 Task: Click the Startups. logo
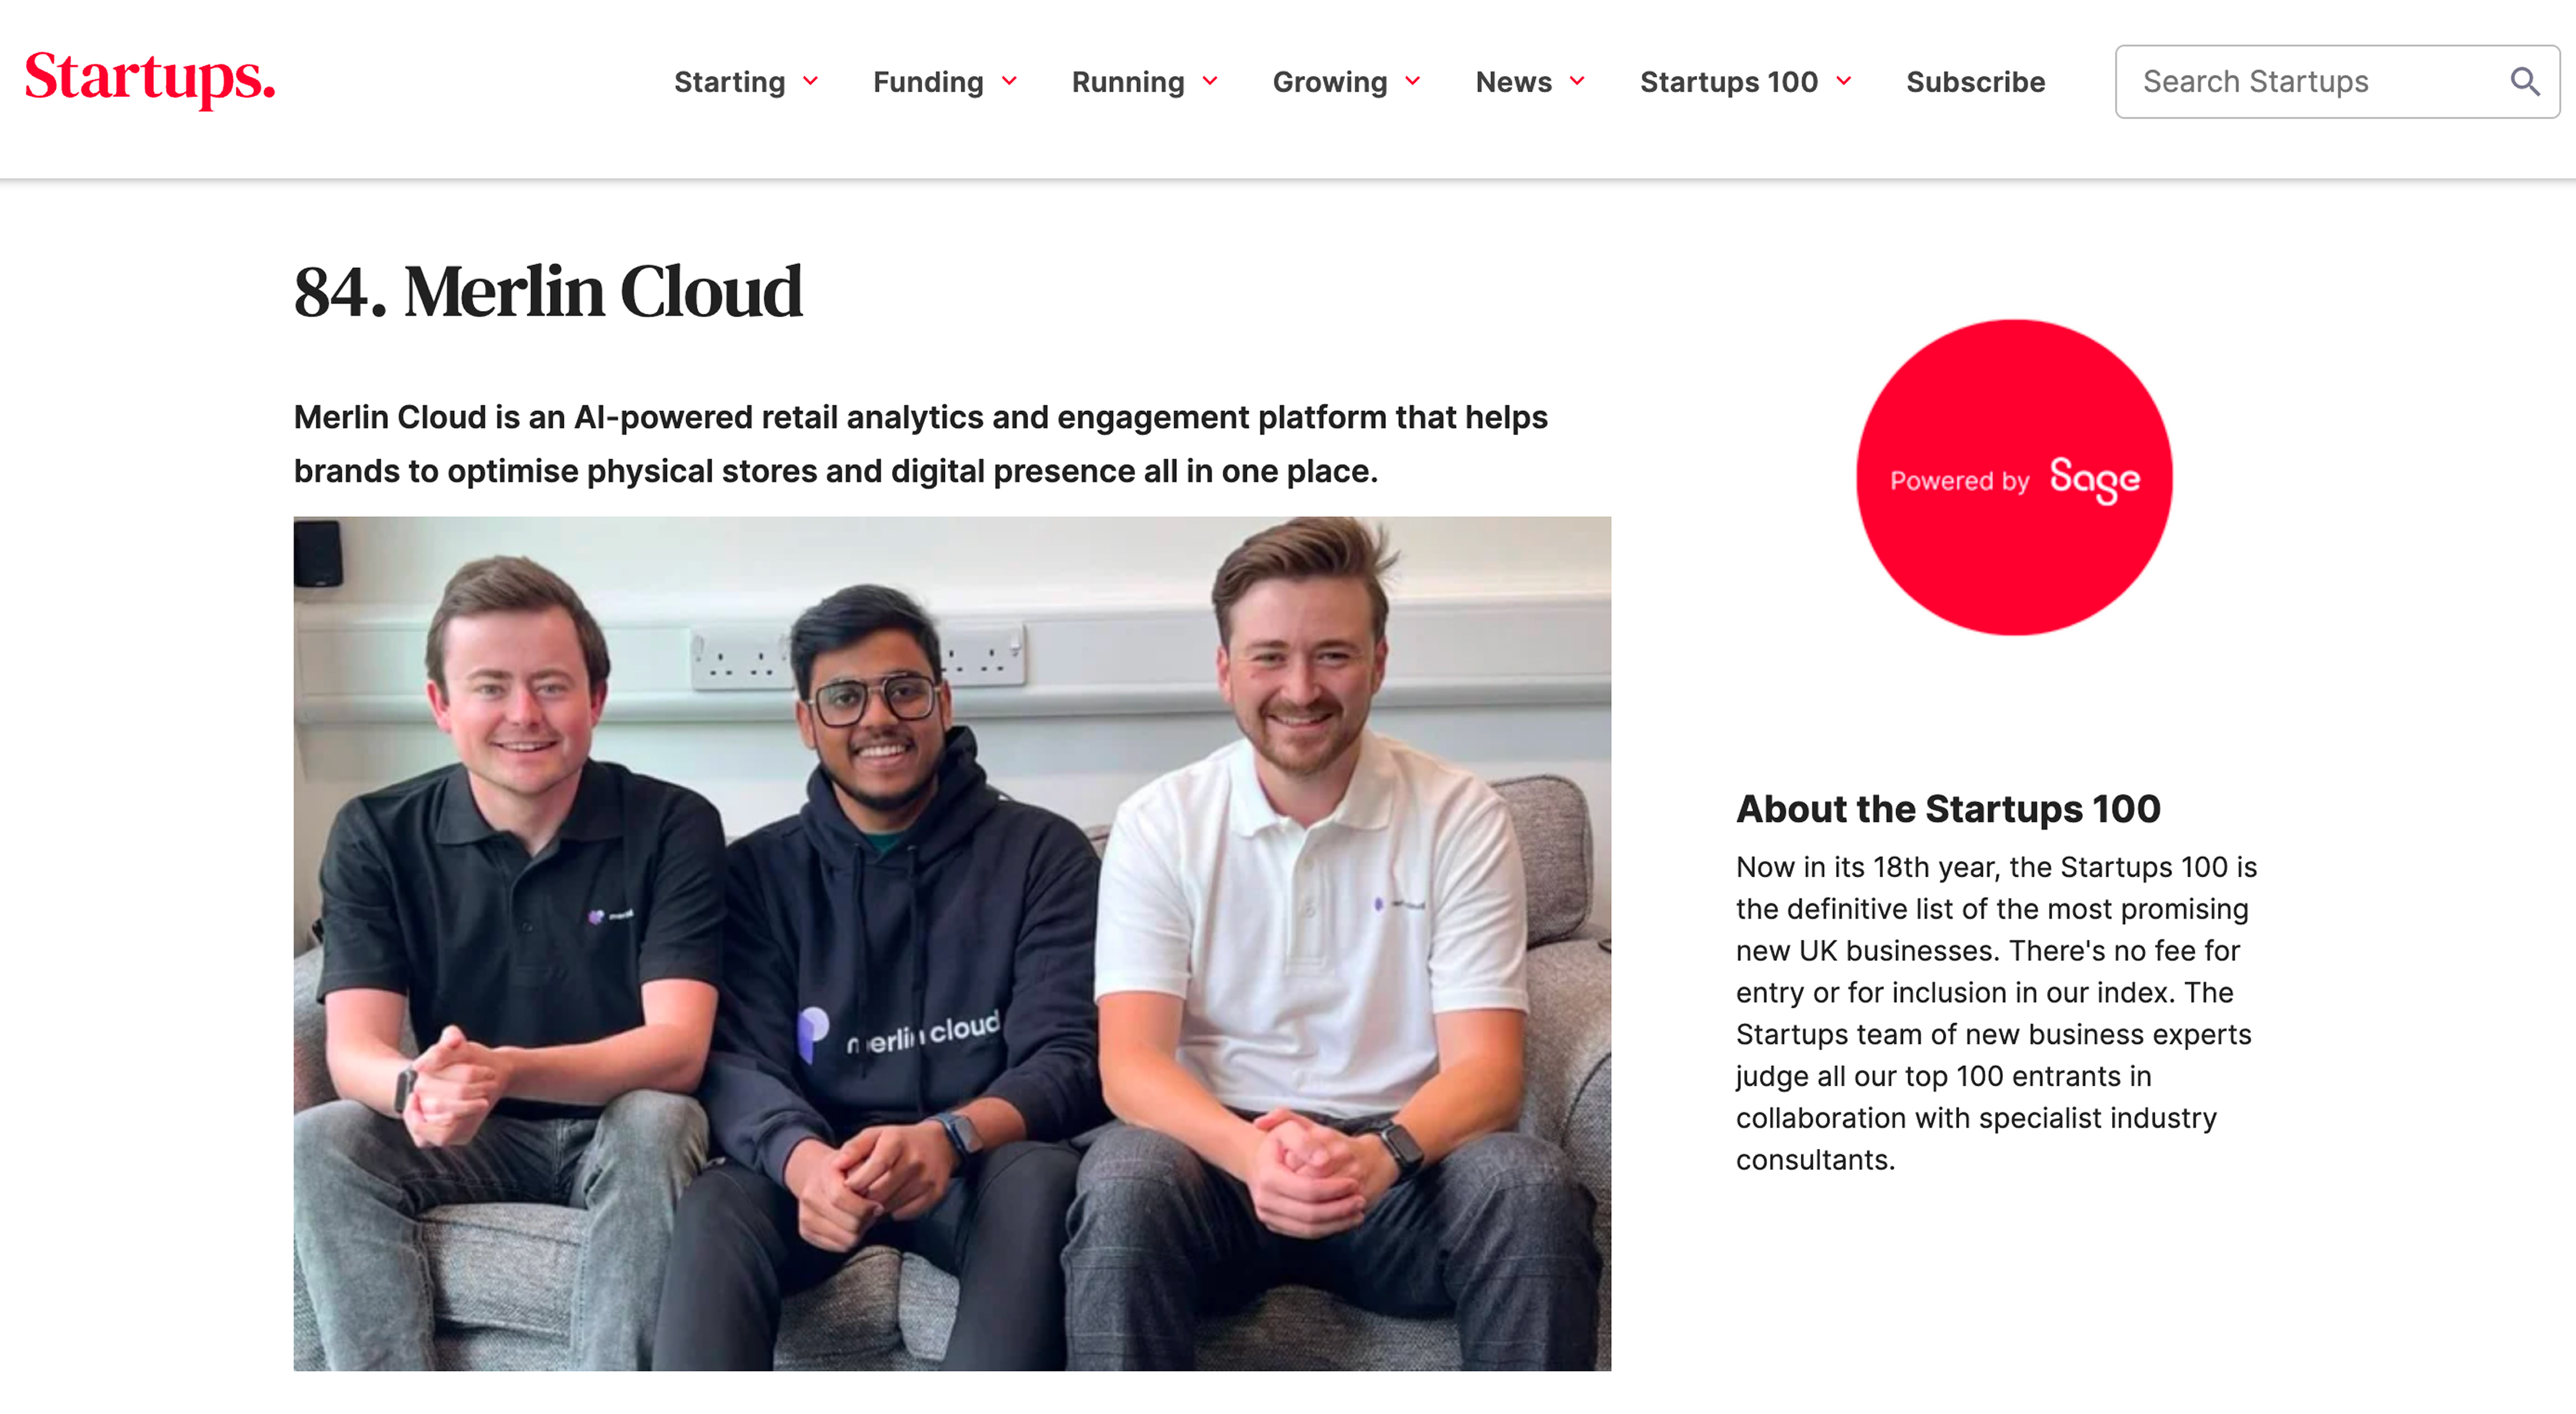pos(150,78)
